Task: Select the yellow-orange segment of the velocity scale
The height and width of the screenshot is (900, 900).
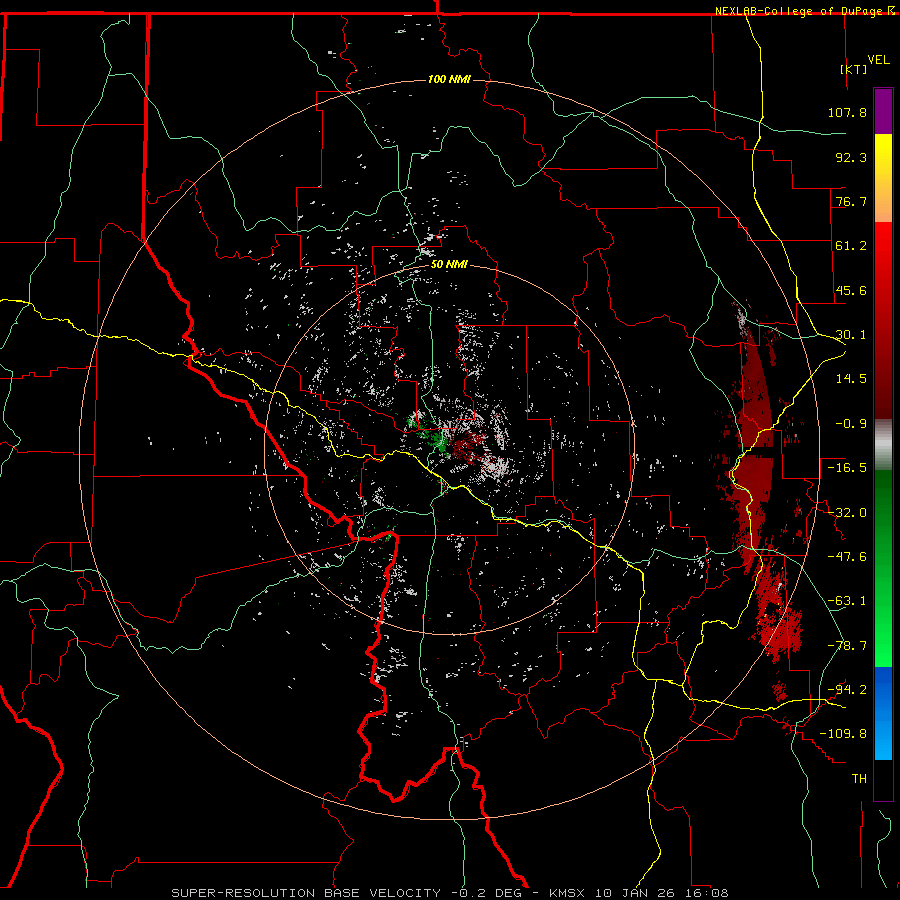Action: point(883,178)
